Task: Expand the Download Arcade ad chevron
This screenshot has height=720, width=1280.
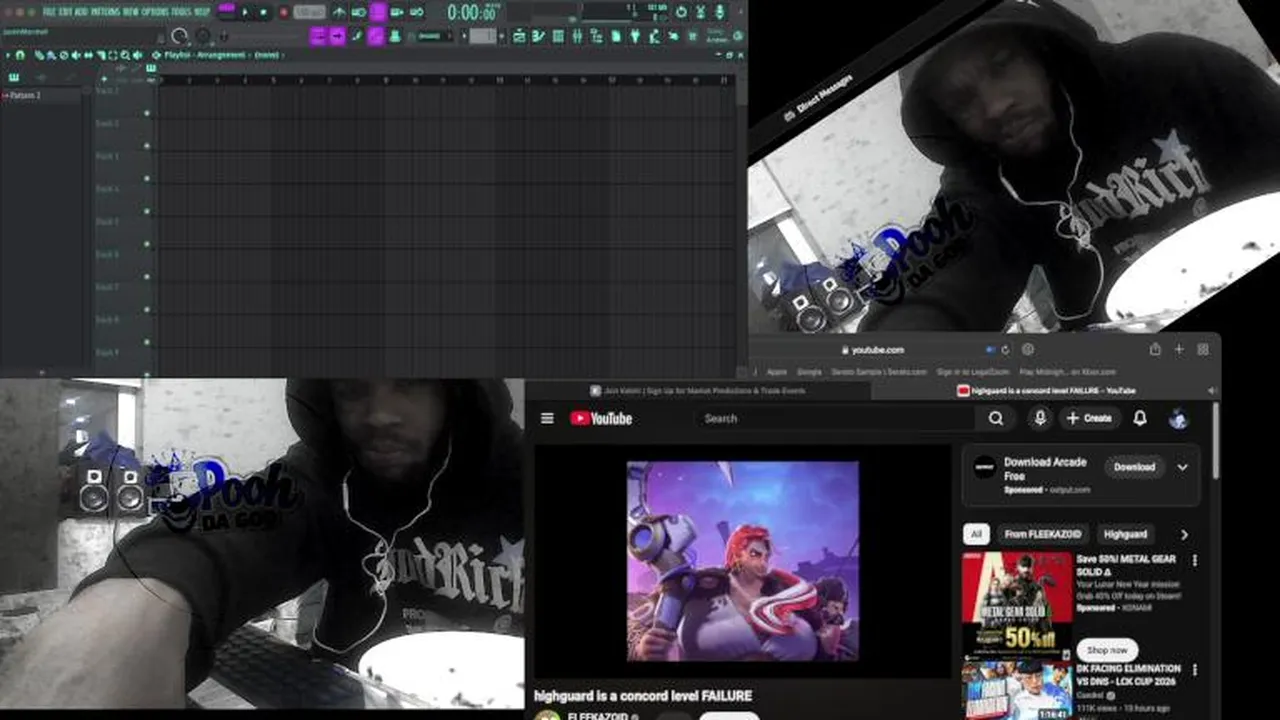Action: click(x=1183, y=467)
